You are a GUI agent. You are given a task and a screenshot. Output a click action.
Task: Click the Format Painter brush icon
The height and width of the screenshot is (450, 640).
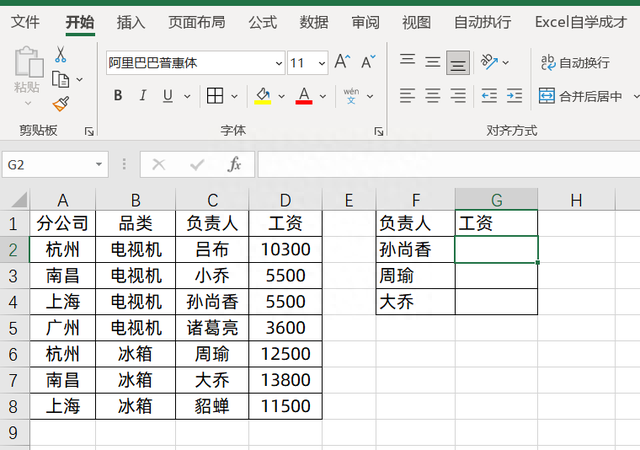coord(61,104)
